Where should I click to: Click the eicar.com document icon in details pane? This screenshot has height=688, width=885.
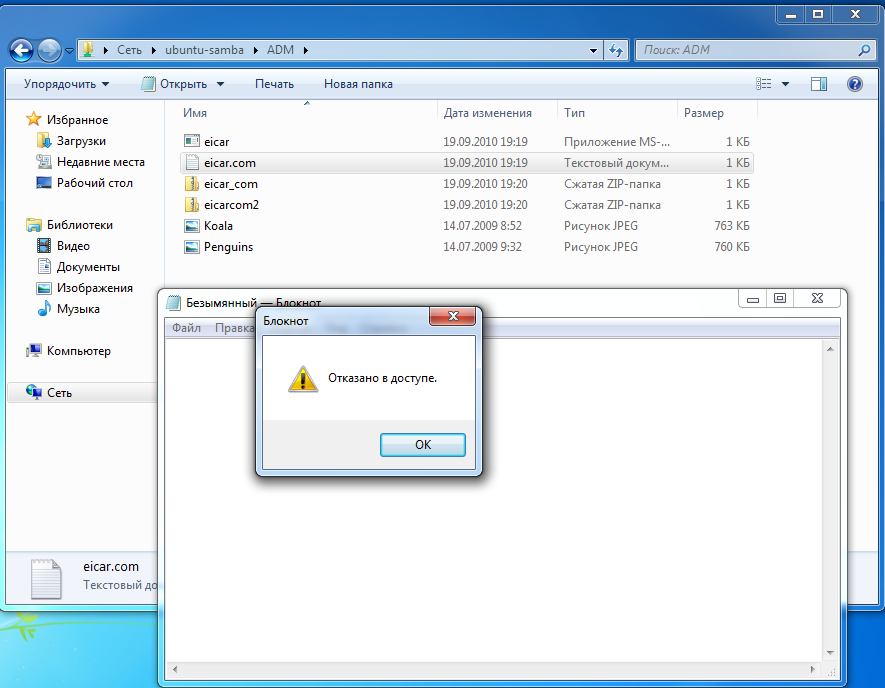(x=46, y=579)
